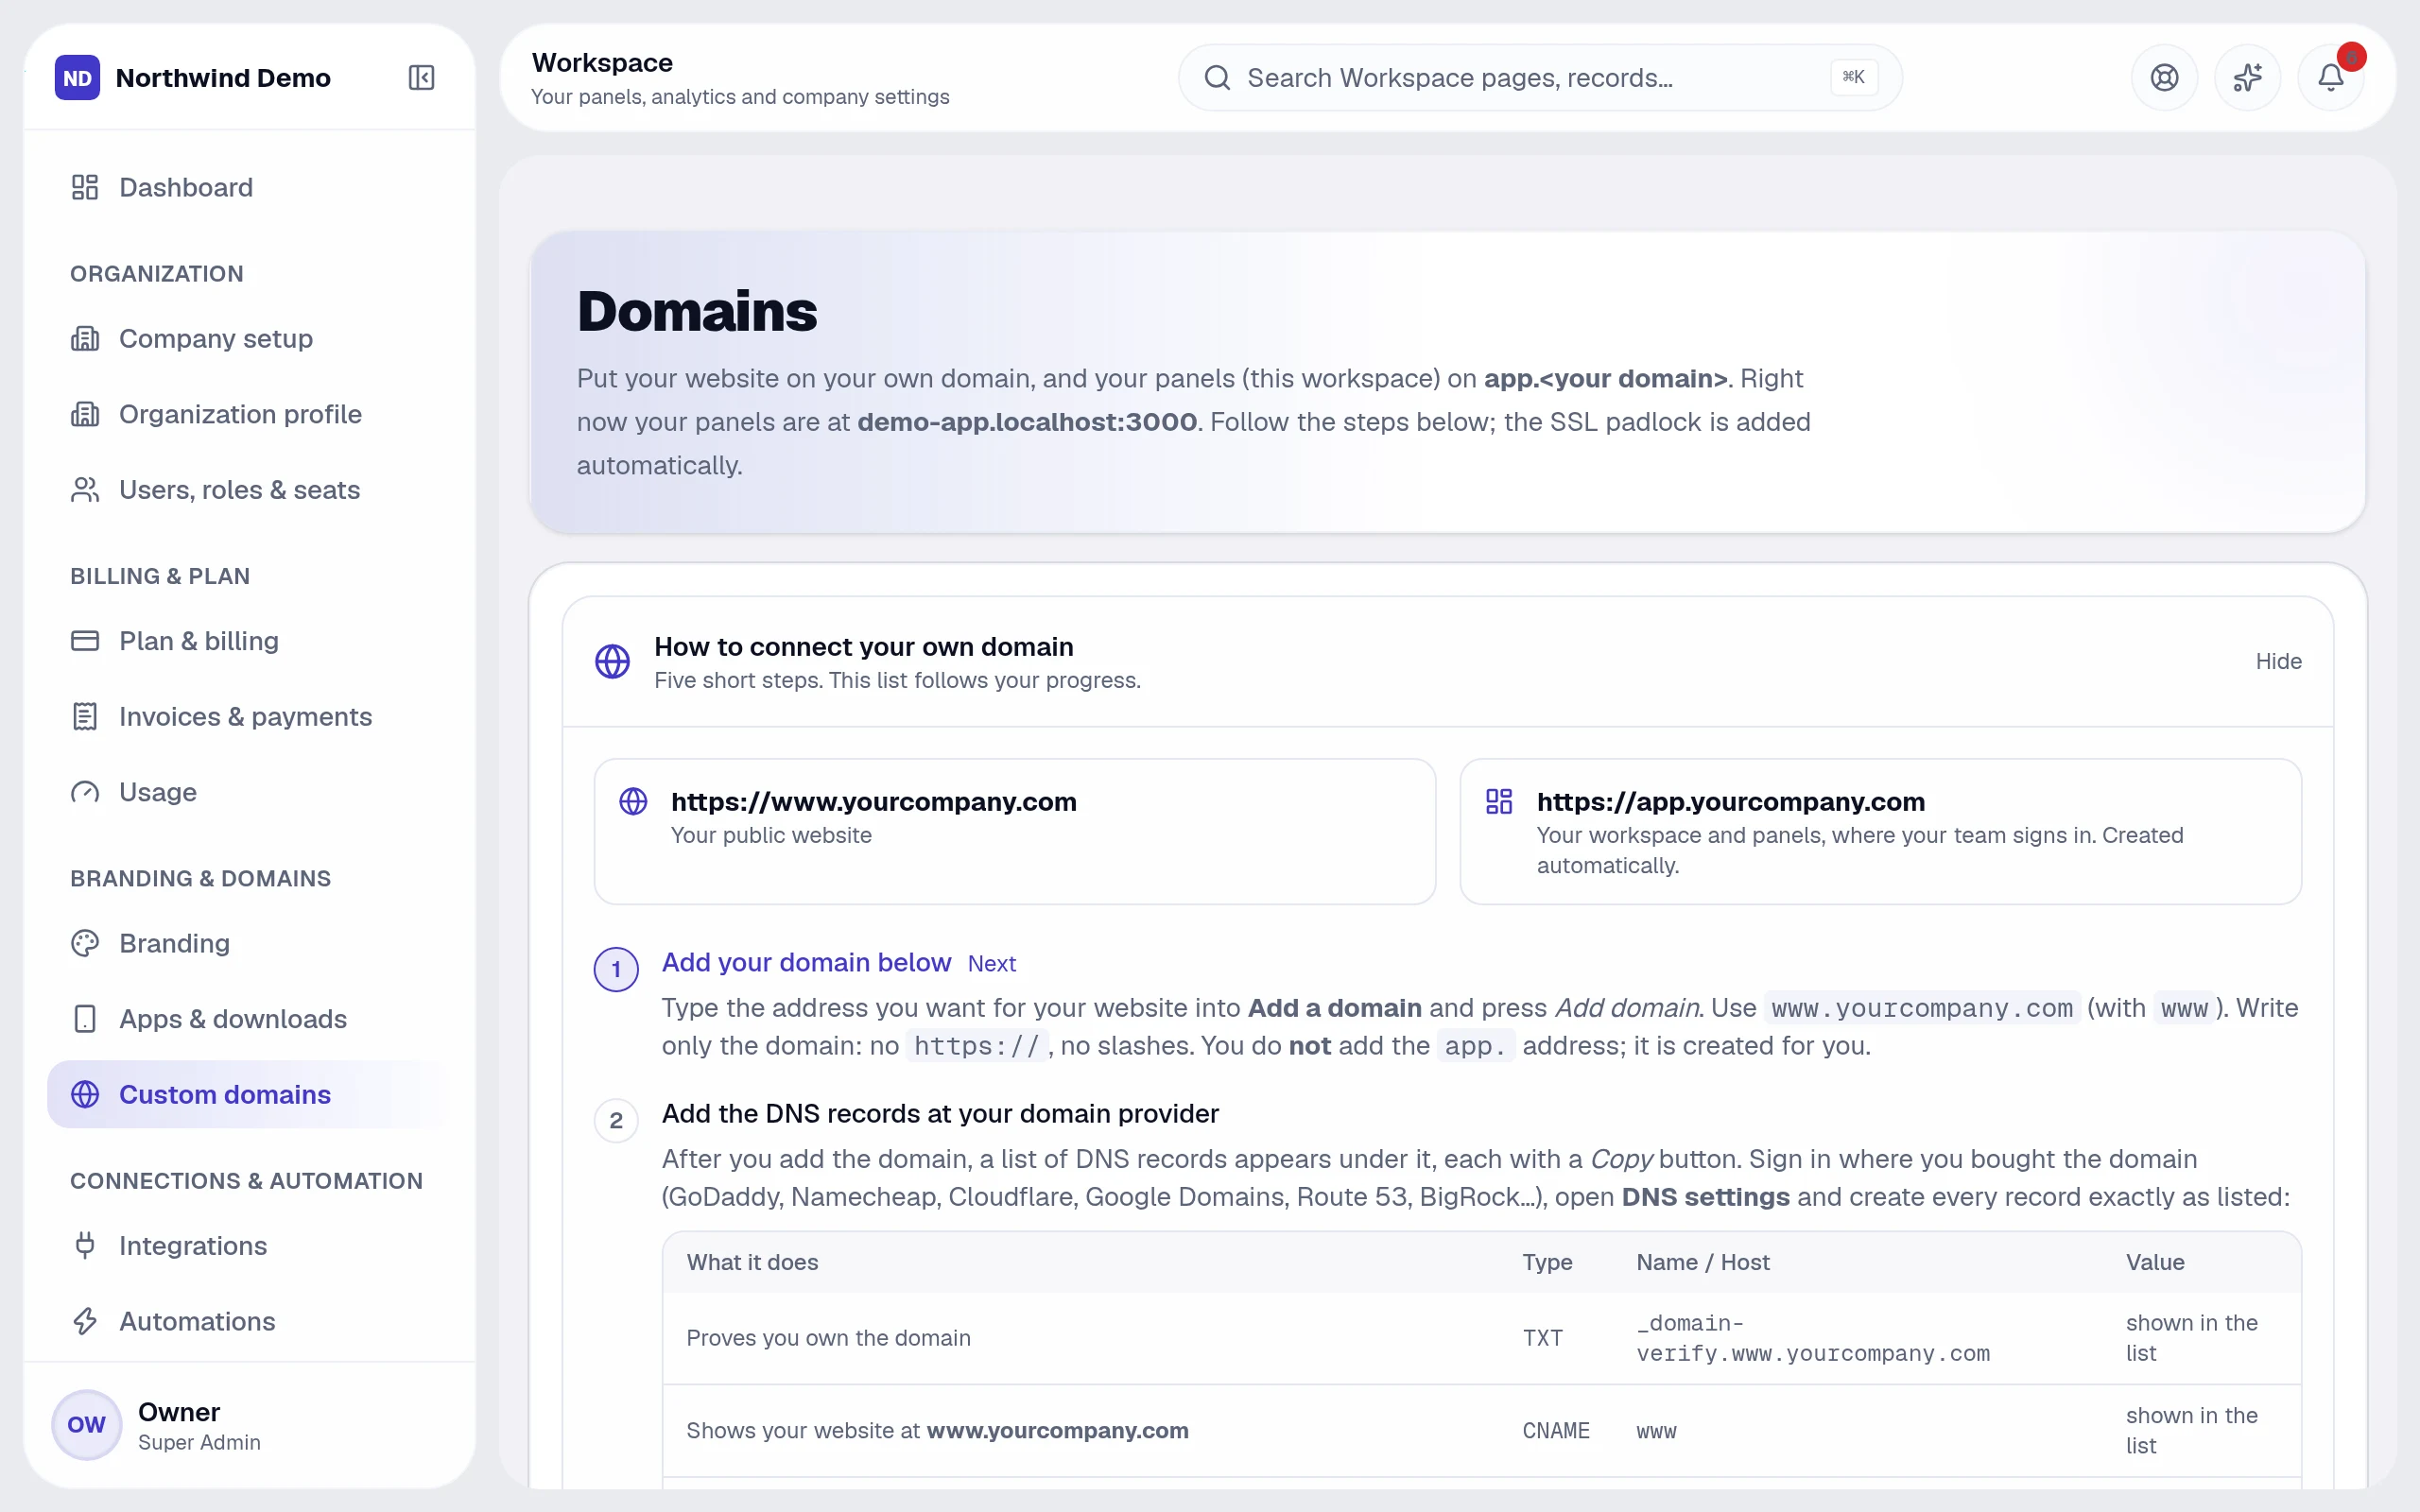
Task: Click the Dashboard grid icon
Action: click(x=85, y=187)
